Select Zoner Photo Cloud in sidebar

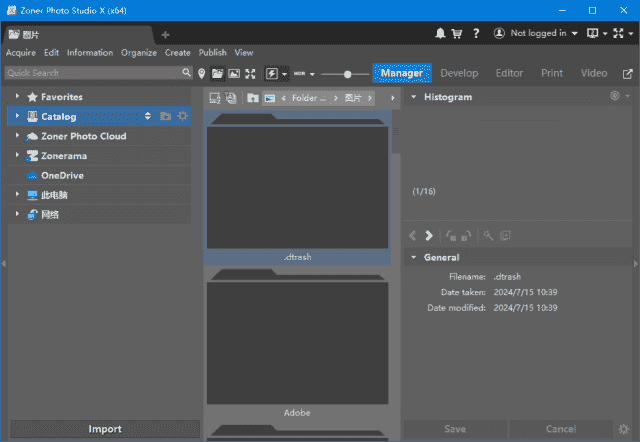[83, 136]
